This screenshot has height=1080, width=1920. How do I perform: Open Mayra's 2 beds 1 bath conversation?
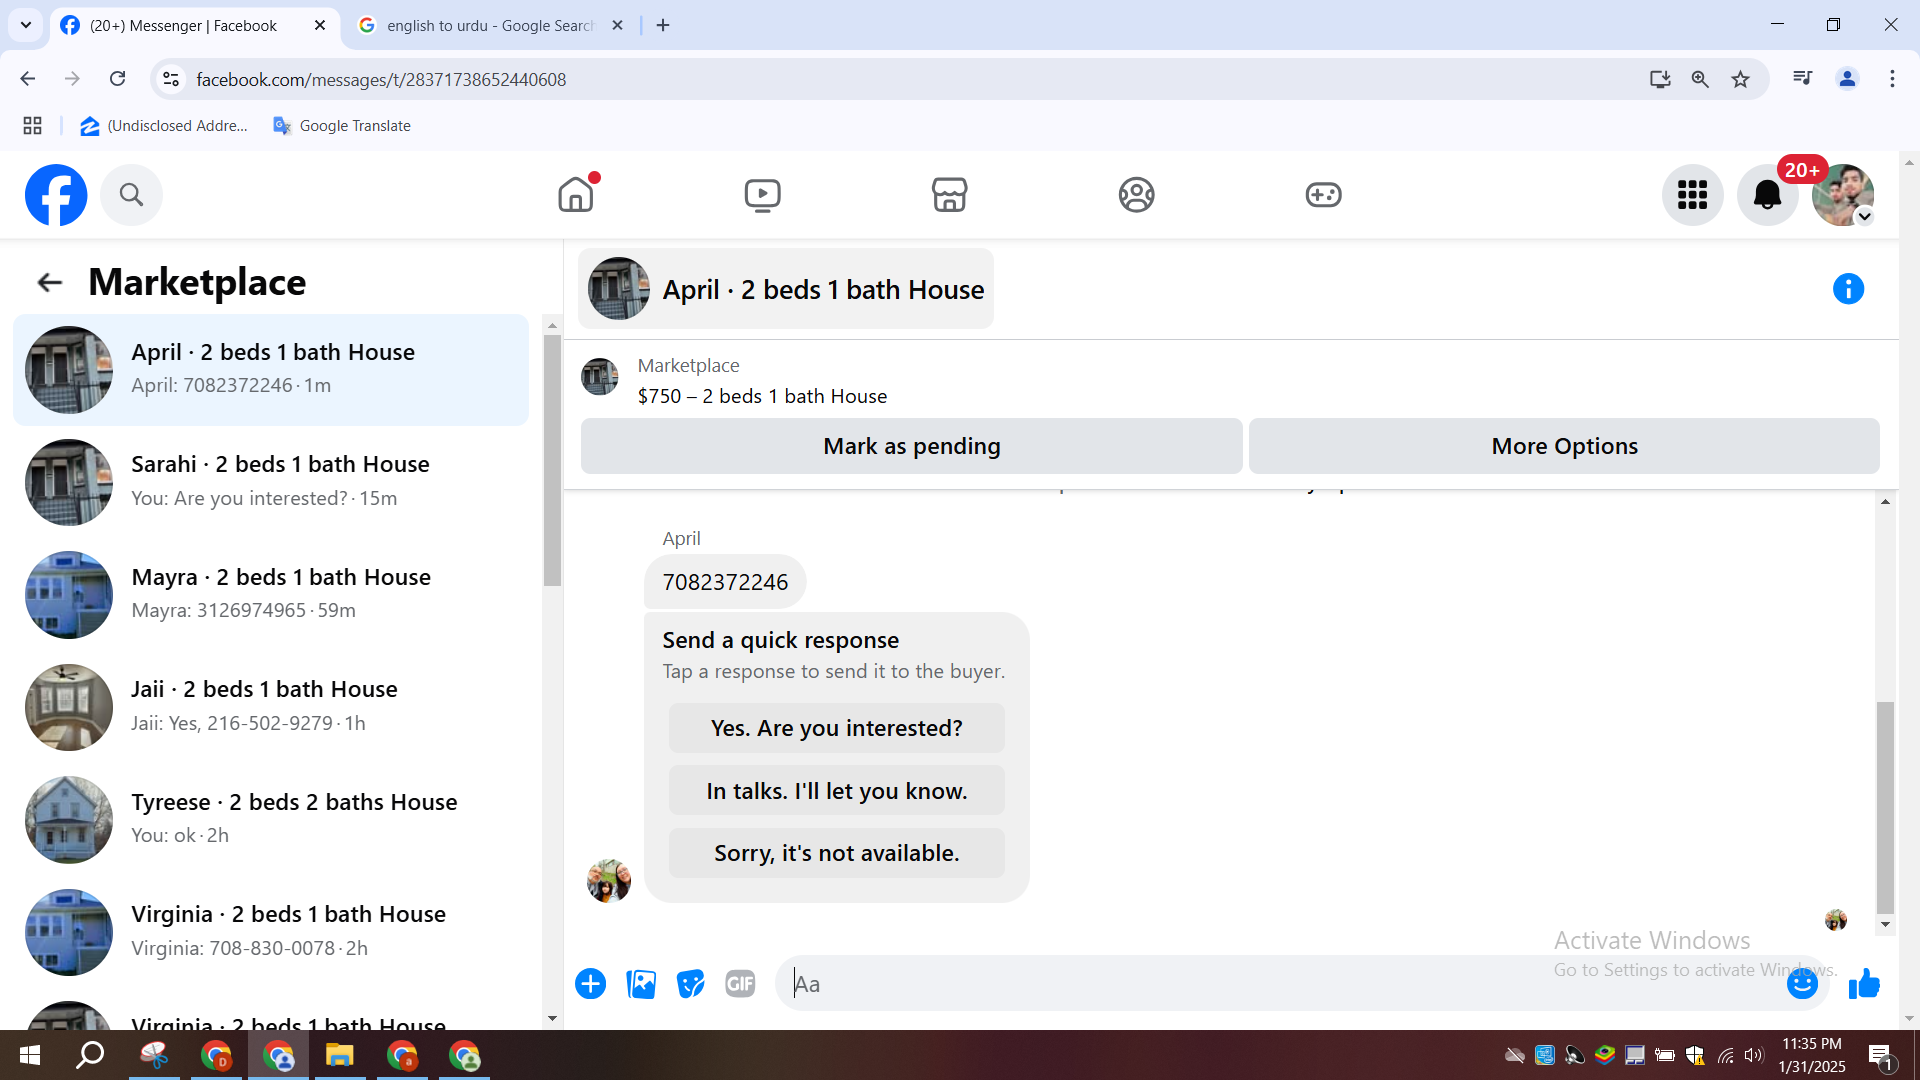[x=271, y=595]
